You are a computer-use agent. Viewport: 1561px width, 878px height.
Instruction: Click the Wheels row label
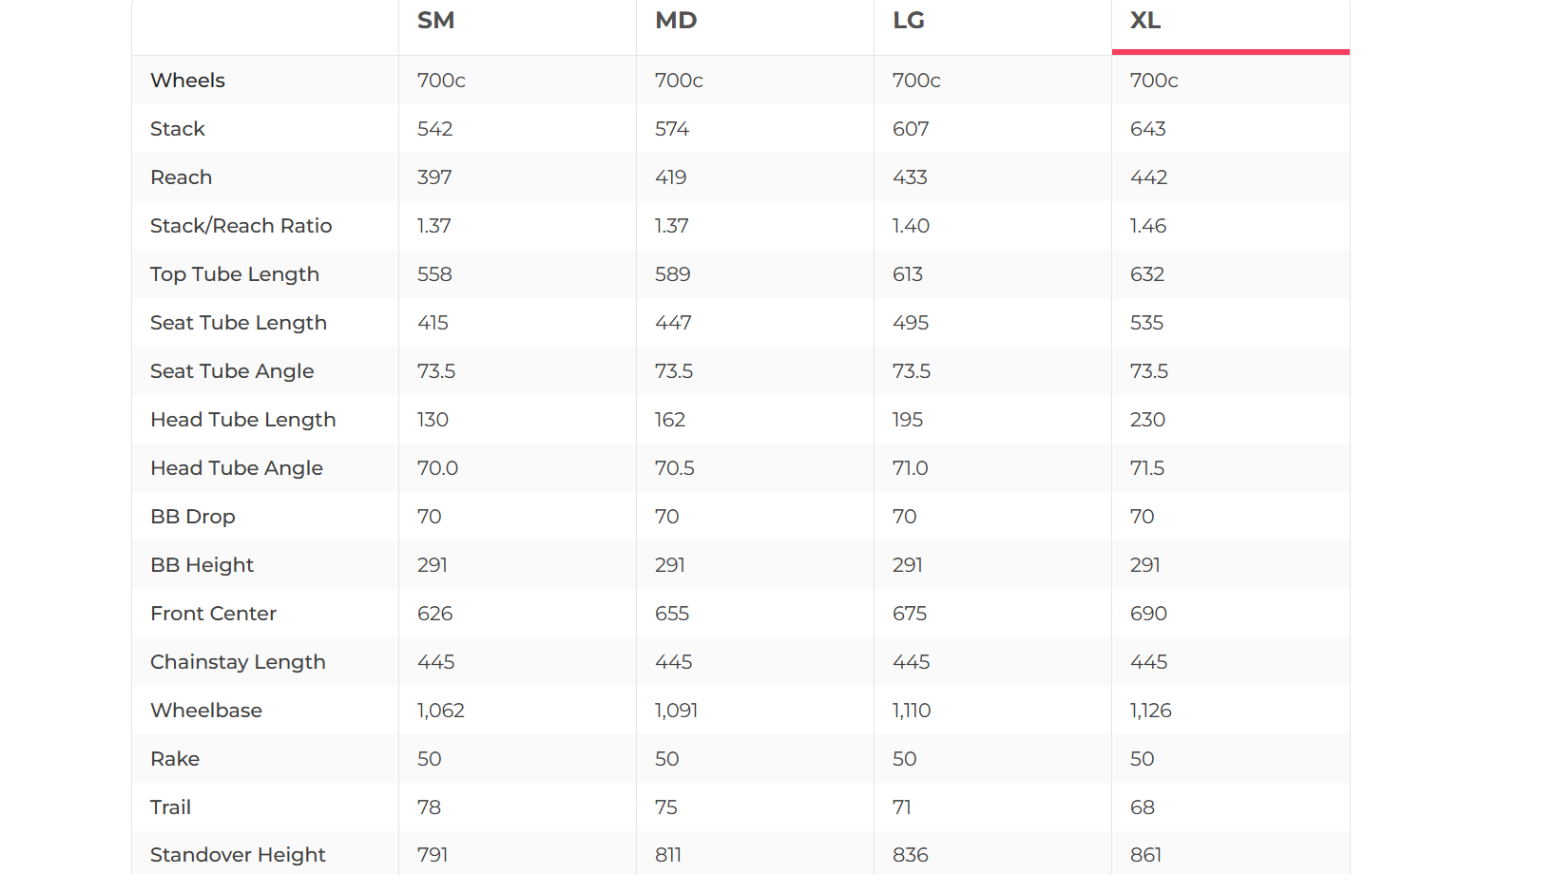coord(187,81)
